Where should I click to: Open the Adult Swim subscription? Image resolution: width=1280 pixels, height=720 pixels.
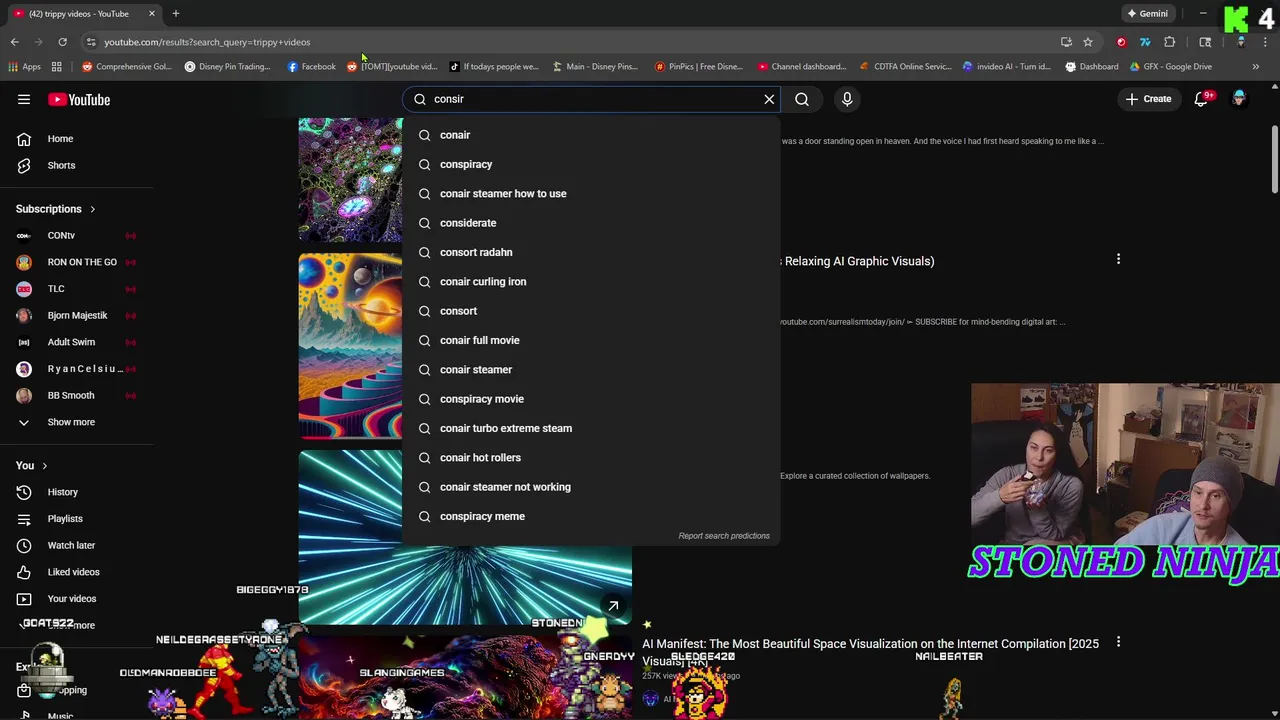(76, 342)
